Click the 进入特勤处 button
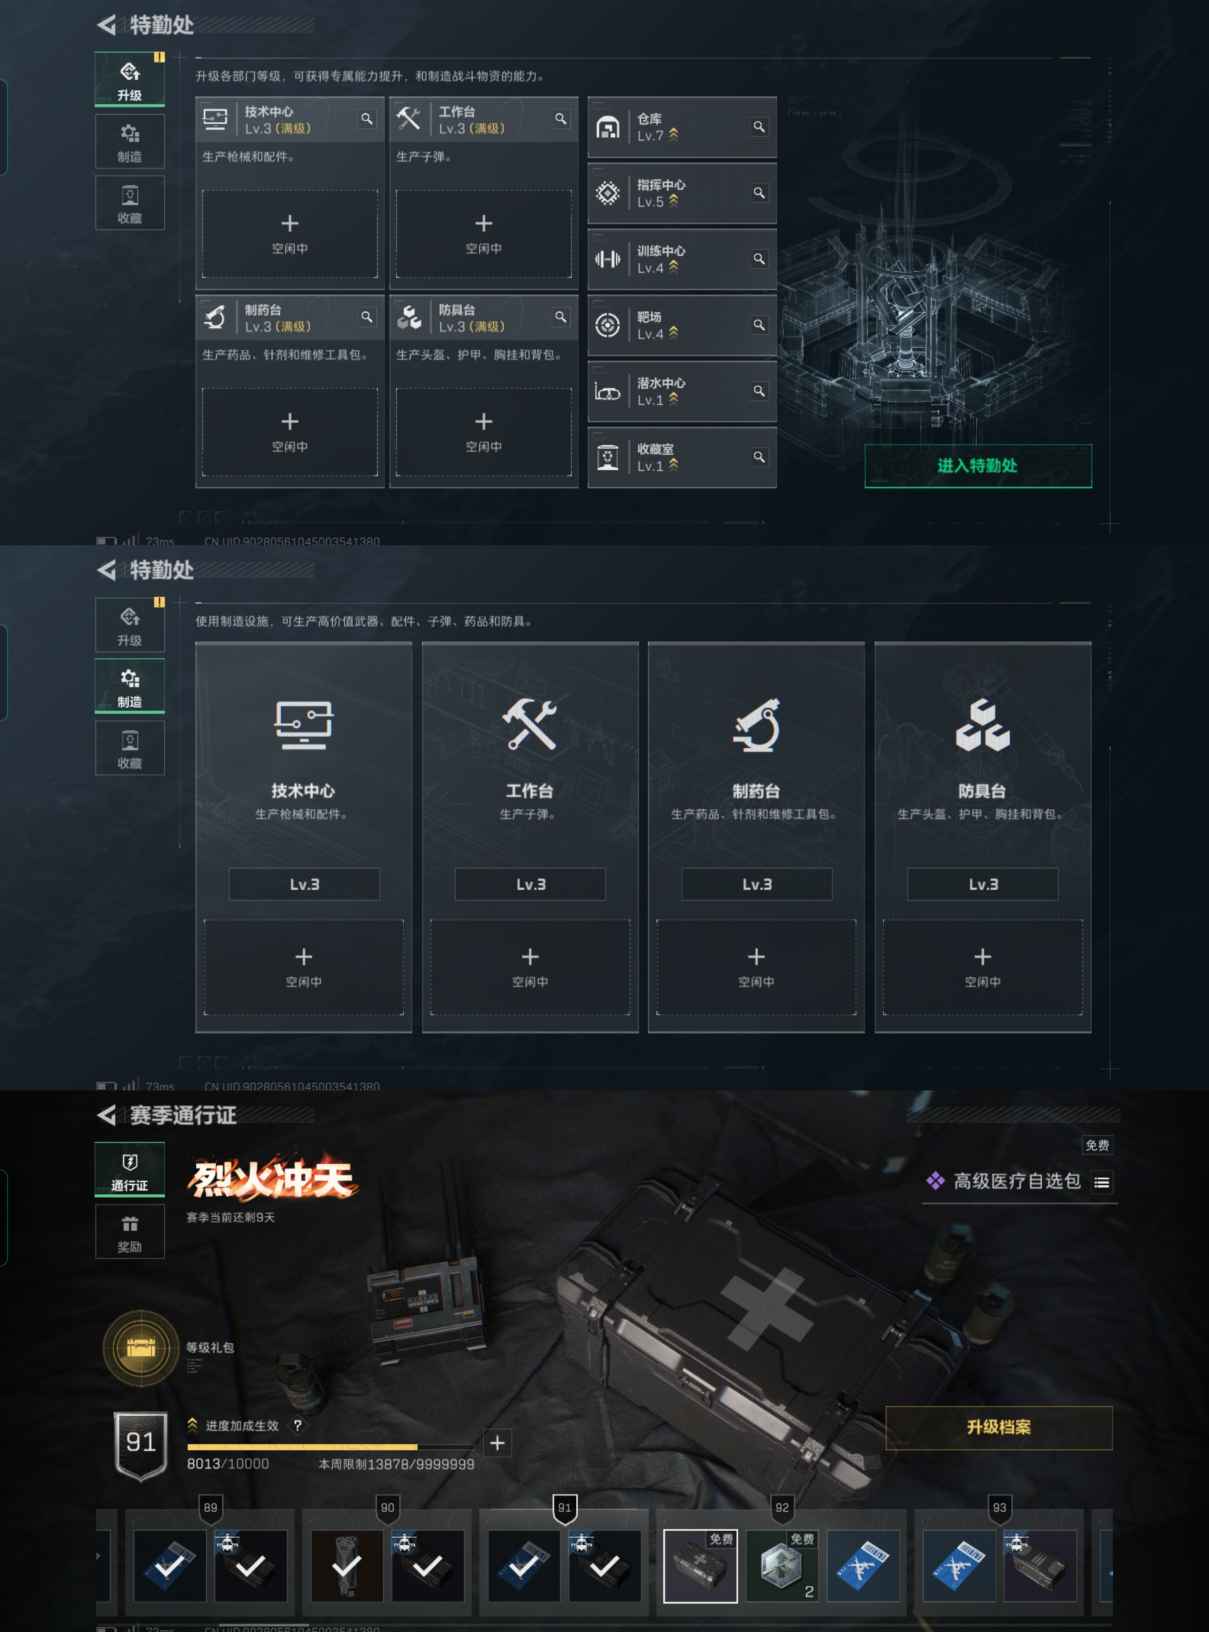This screenshot has height=1632, width=1209. pos(978,466)
